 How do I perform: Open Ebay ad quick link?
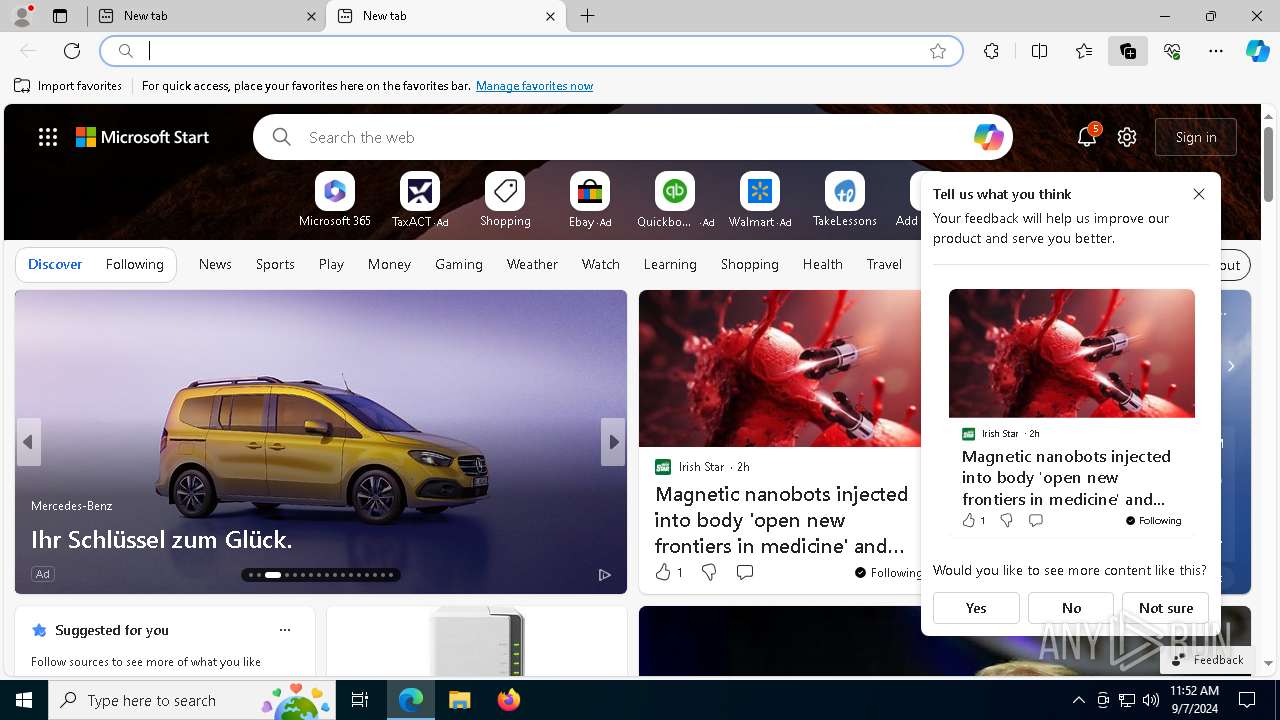click(x=590, y=199)
